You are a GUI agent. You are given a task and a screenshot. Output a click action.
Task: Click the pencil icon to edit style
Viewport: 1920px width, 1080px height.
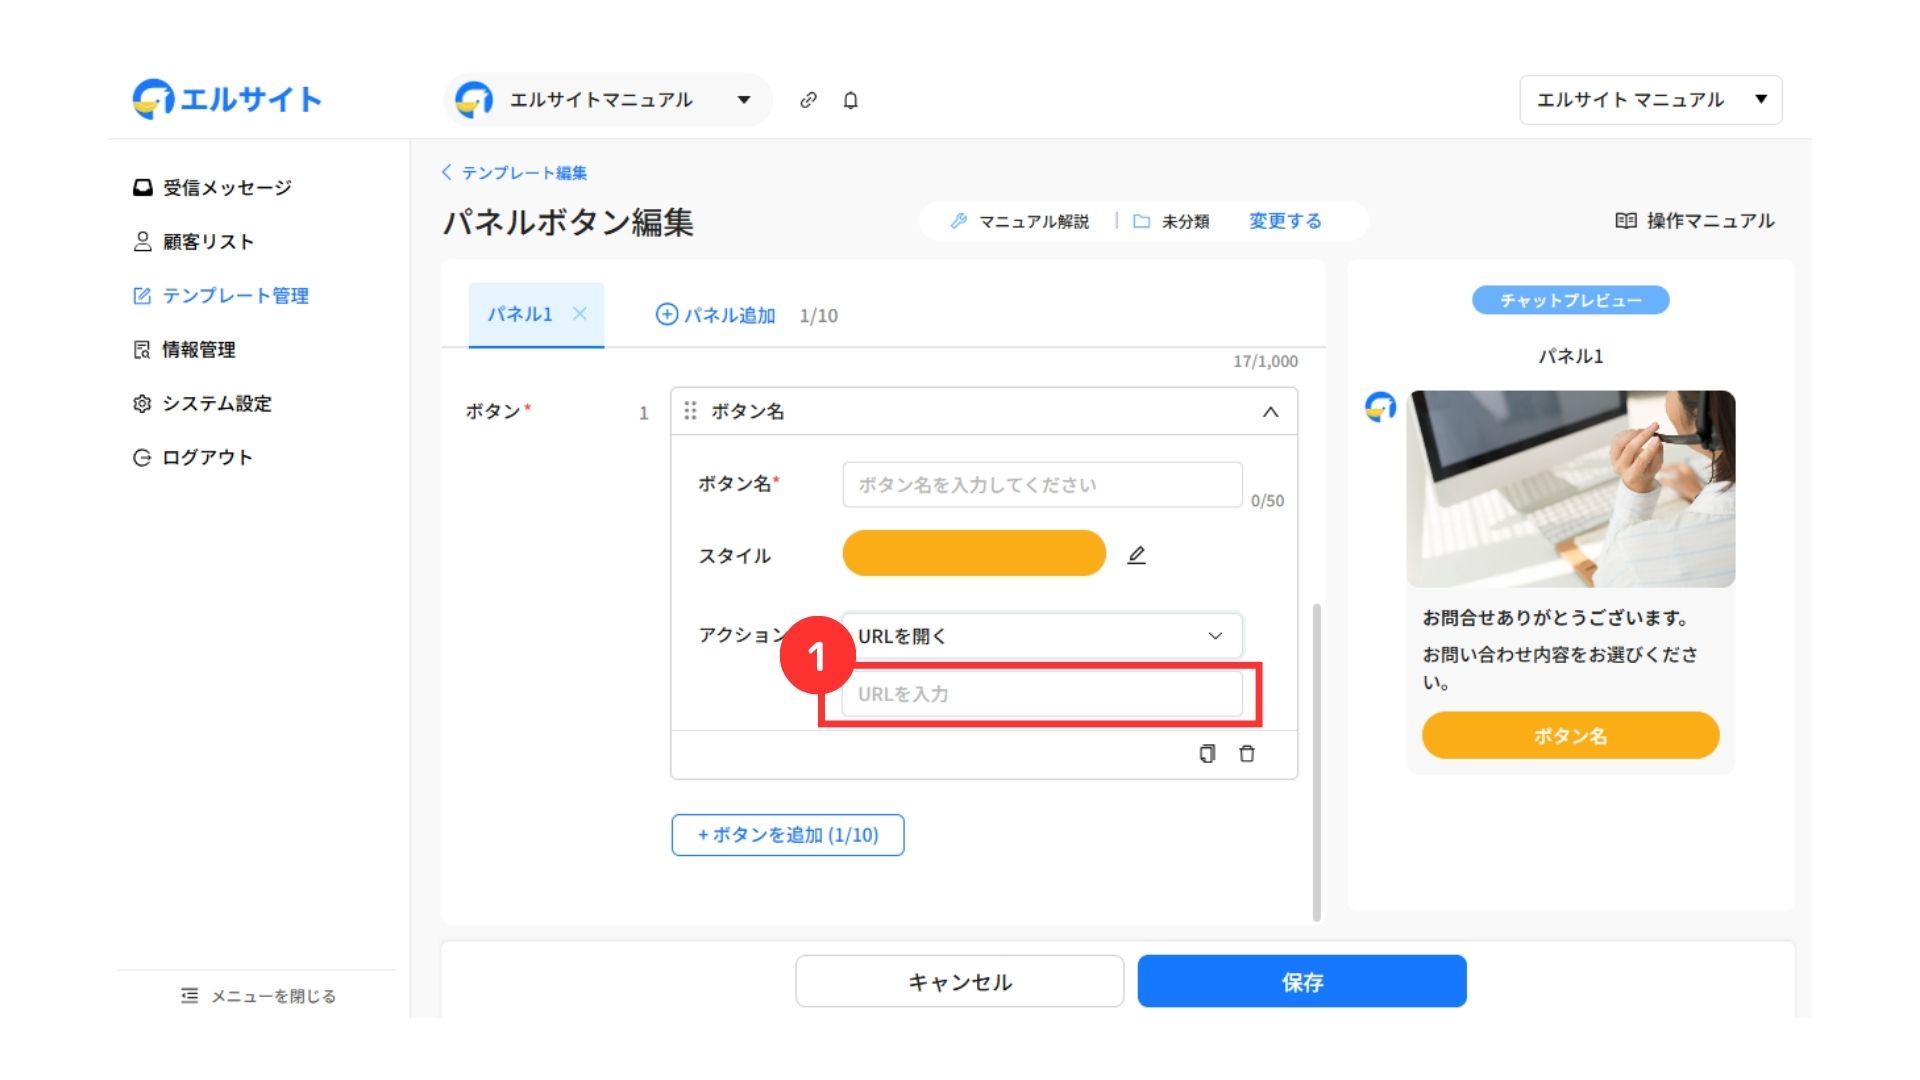tap(1136, 555)
